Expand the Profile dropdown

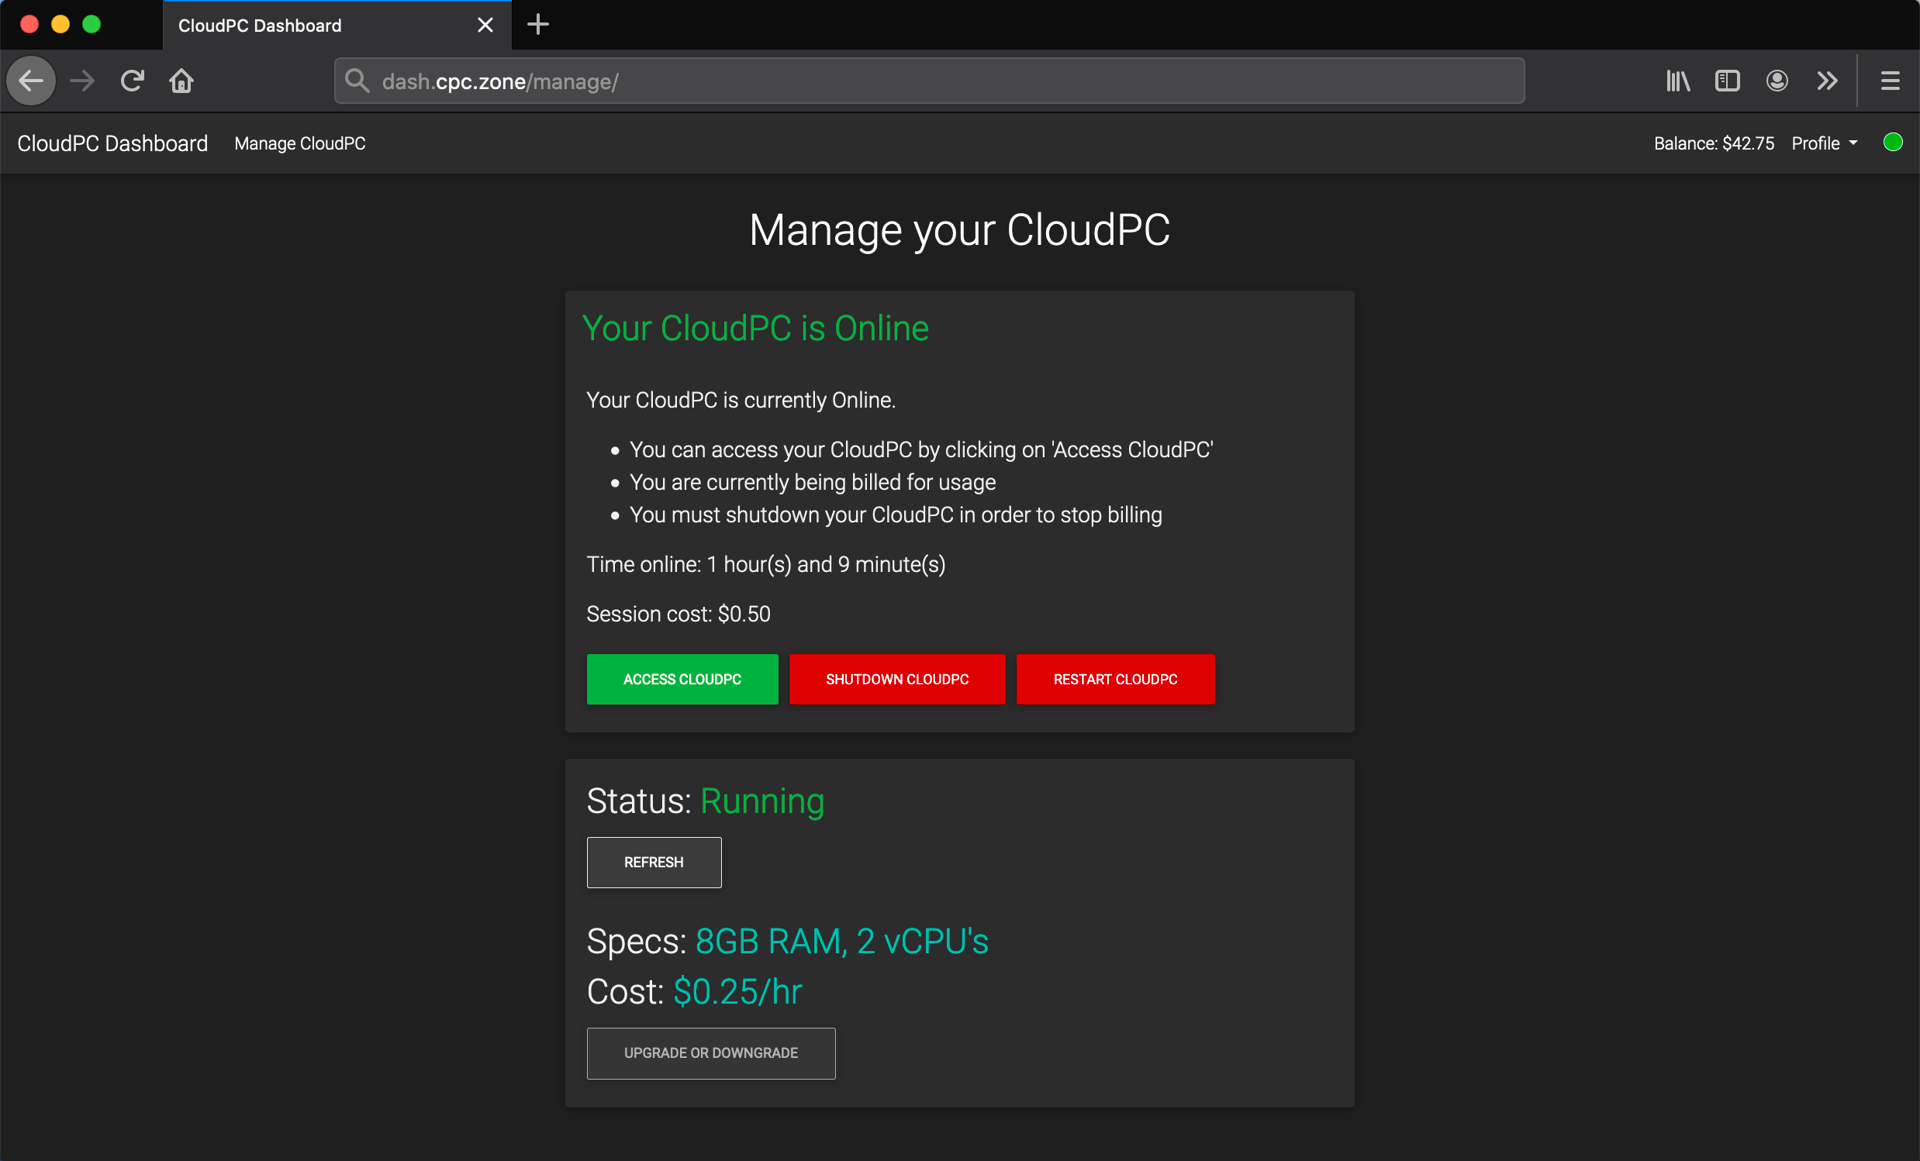[1824, 143]
